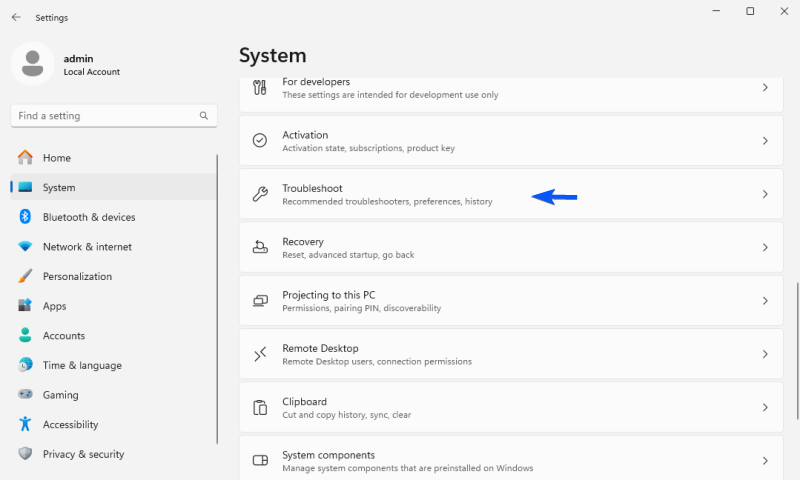Click the right-side vertical scrollbar
800x480 pixels.
(x=796, y=350)
